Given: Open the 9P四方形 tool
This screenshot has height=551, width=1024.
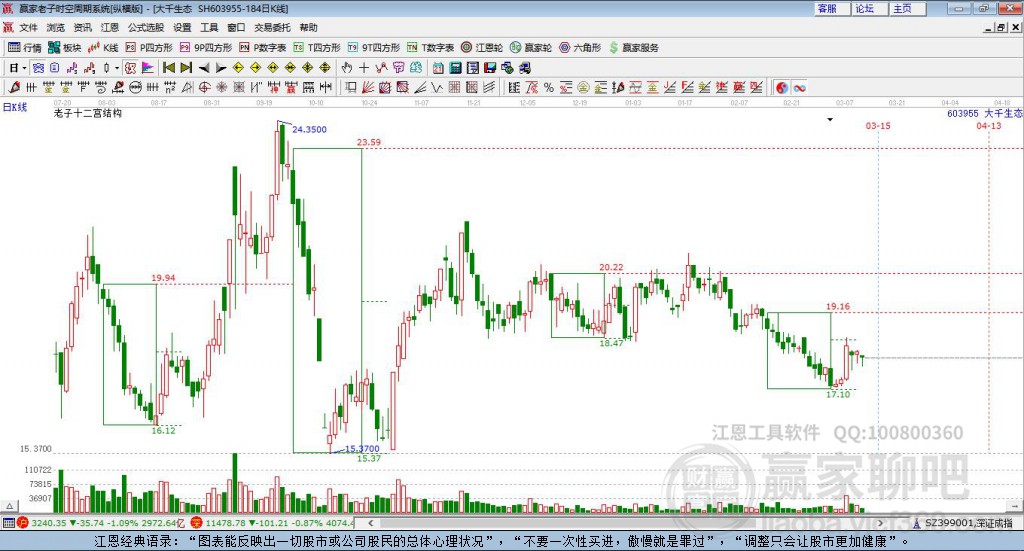Looking at the screenshot, I should [x=206, y=48].
